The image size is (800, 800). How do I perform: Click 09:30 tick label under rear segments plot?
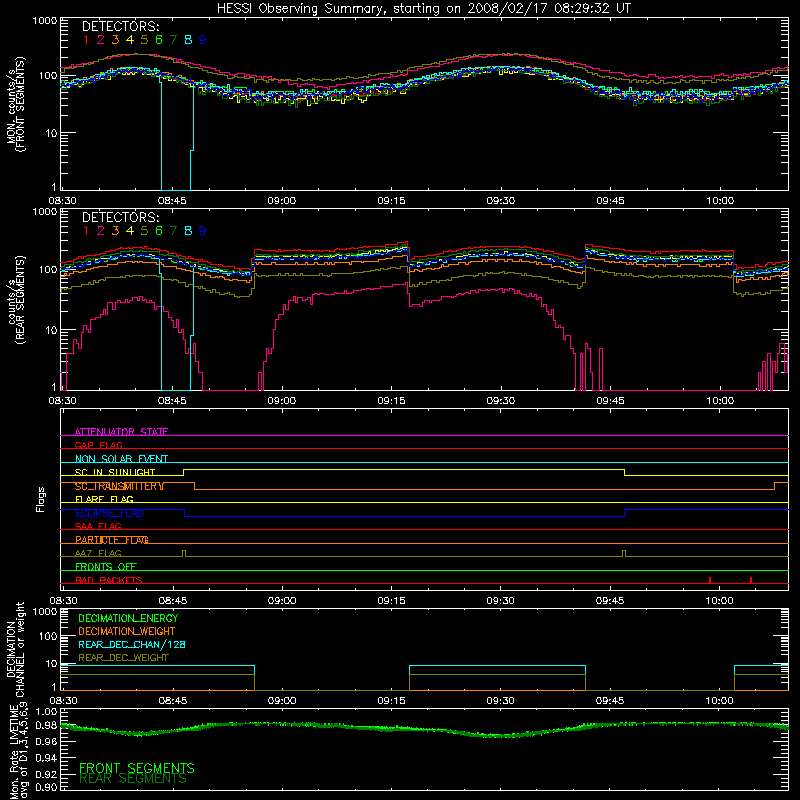501,401
